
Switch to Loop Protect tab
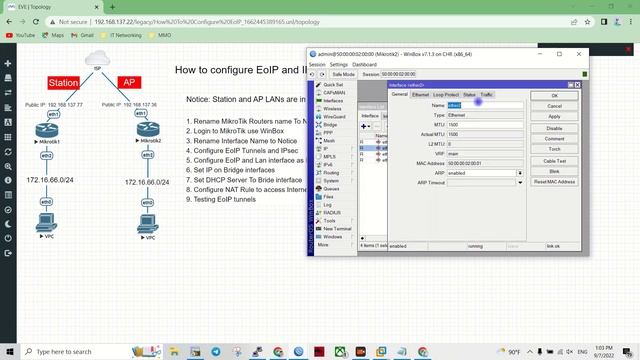tap(446, 95)
